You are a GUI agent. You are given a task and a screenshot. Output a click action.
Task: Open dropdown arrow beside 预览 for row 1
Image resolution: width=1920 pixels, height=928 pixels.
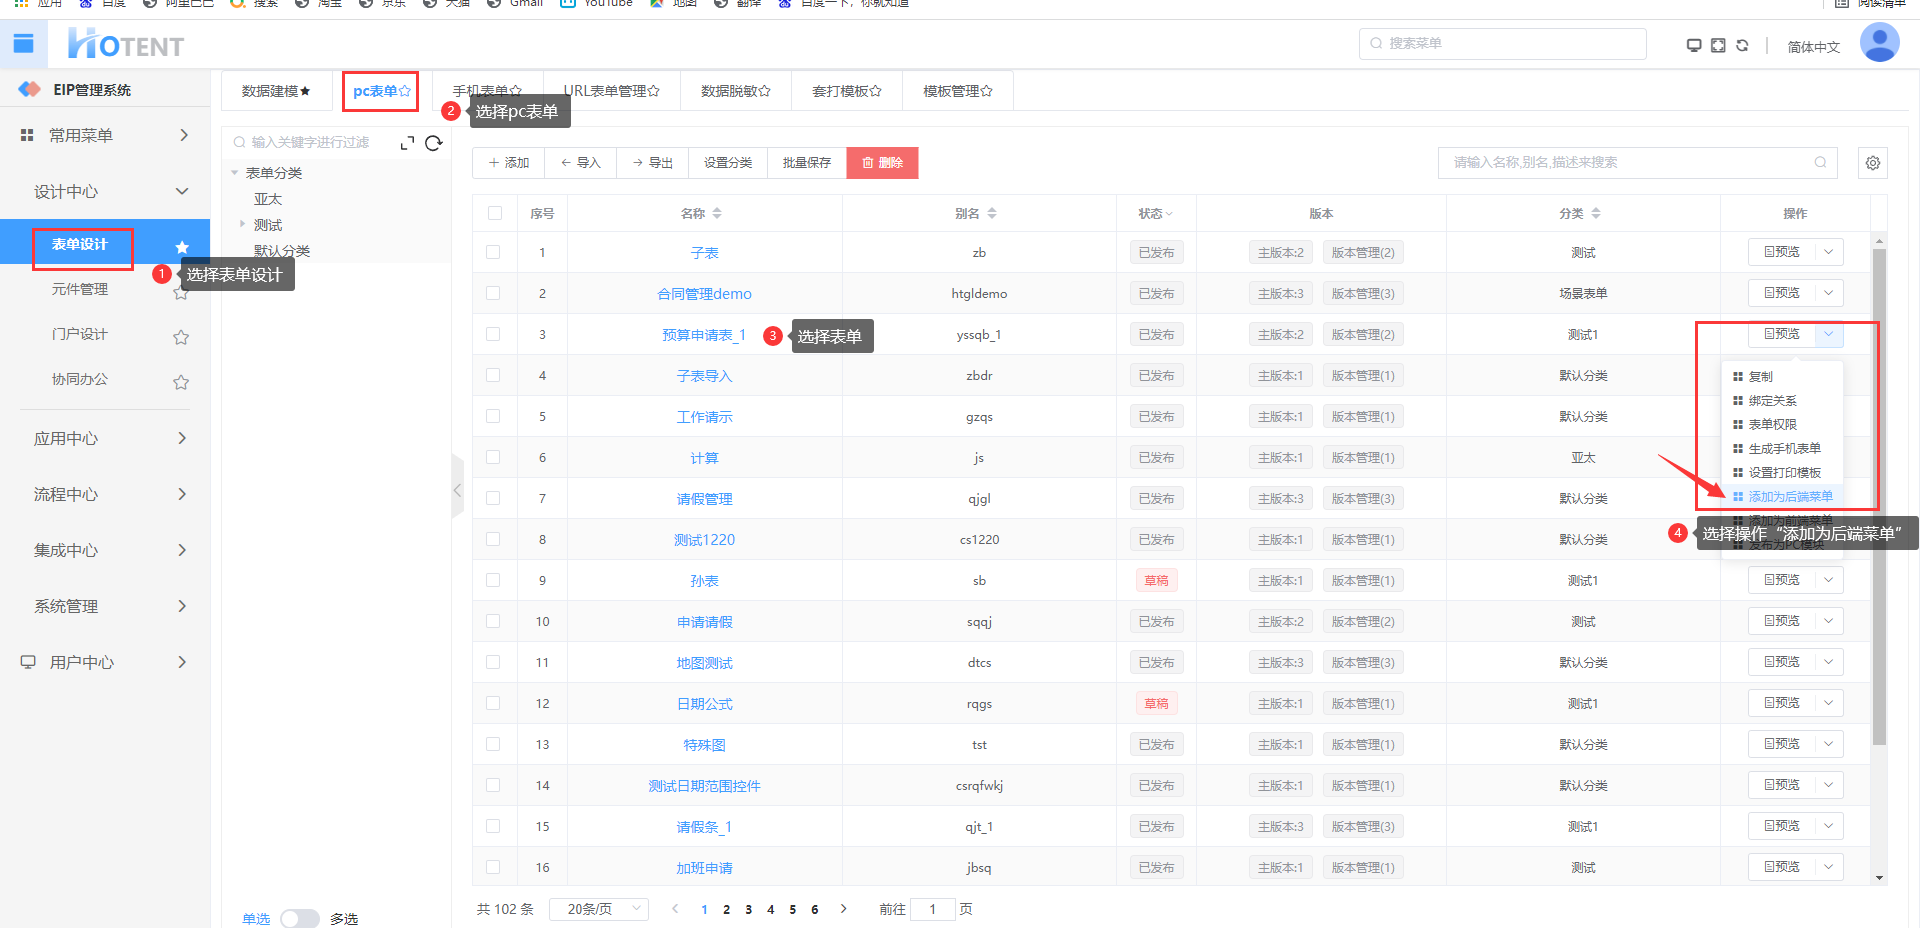(x=1828, y=252)
